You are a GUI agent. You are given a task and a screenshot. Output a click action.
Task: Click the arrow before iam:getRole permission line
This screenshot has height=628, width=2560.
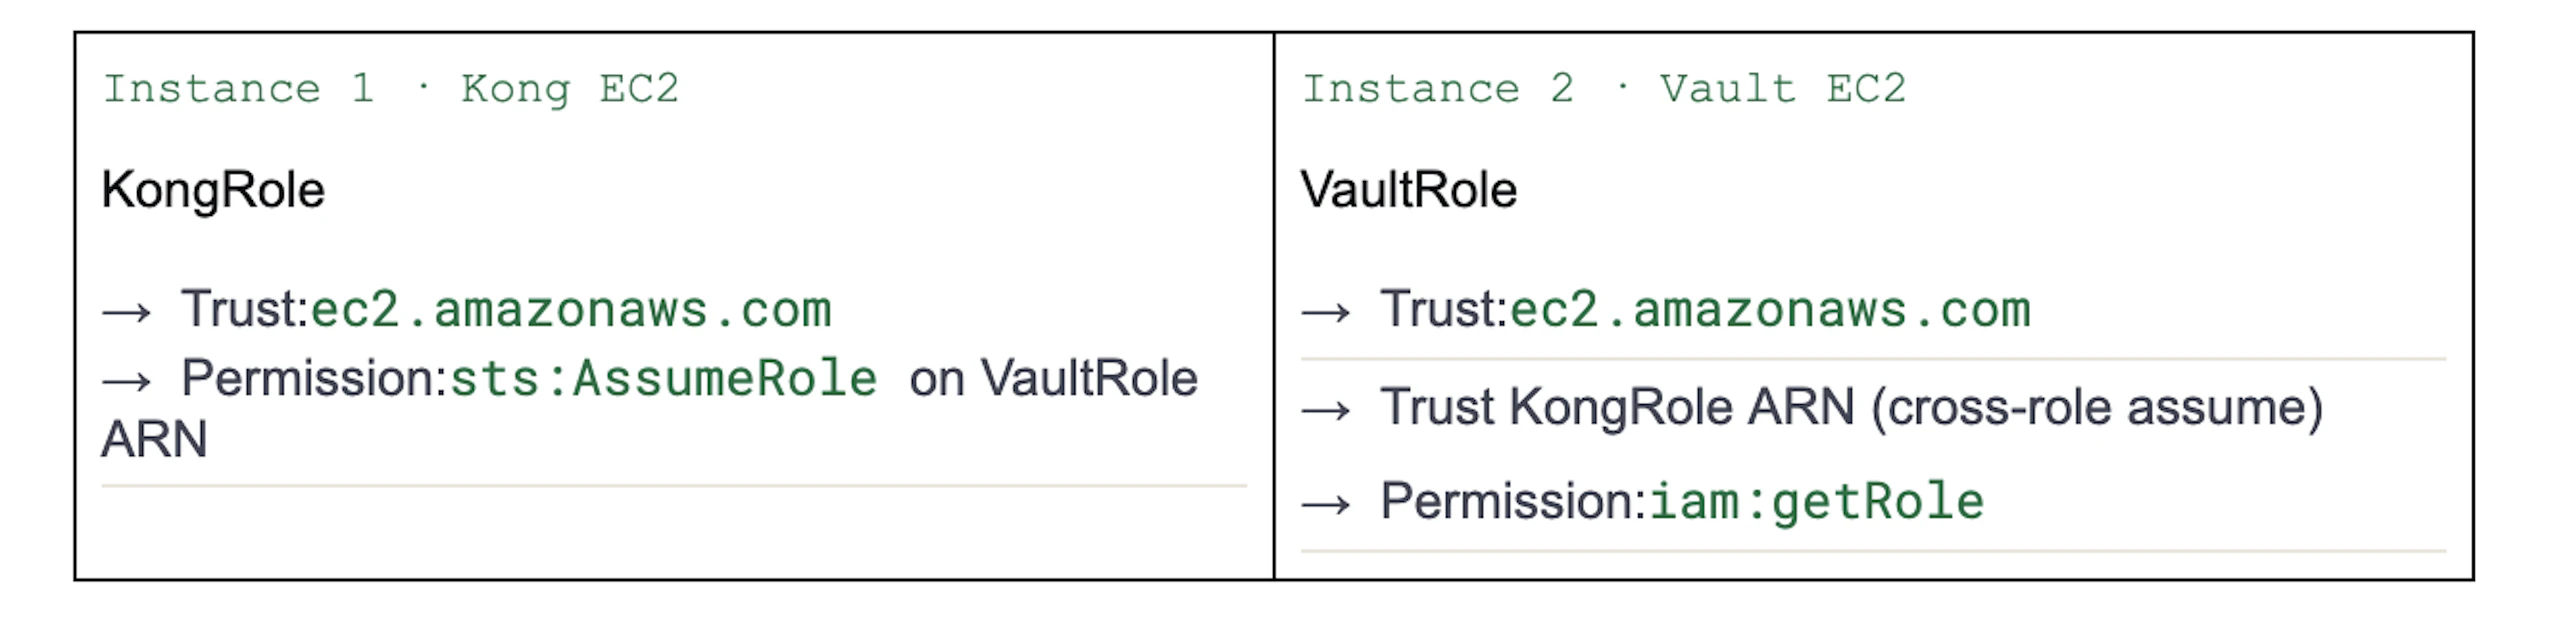(1325, 503)
